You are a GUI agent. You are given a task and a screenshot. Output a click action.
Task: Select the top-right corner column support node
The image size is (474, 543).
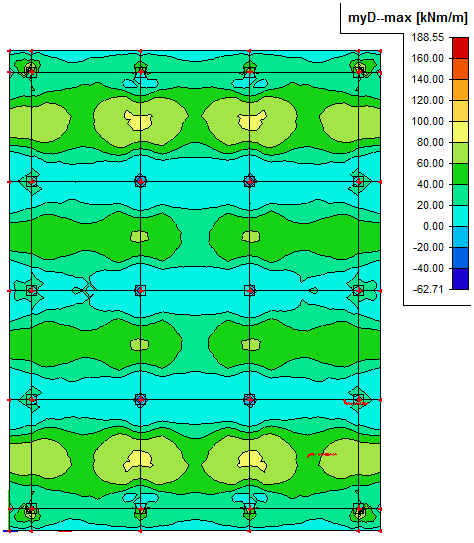pos(359,72)
